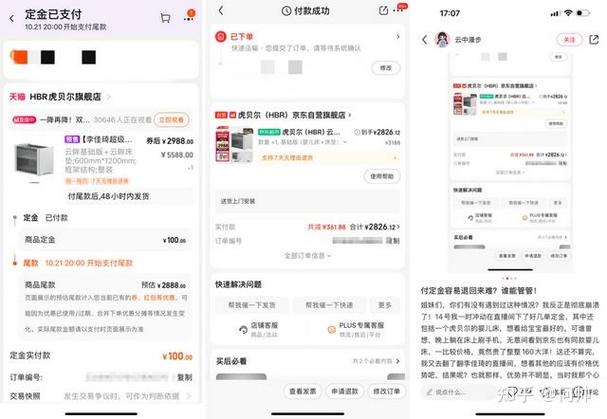This screenshot has height=419, width=607.
Task: Follow the author with 关注 button
Action: point(569,39)
